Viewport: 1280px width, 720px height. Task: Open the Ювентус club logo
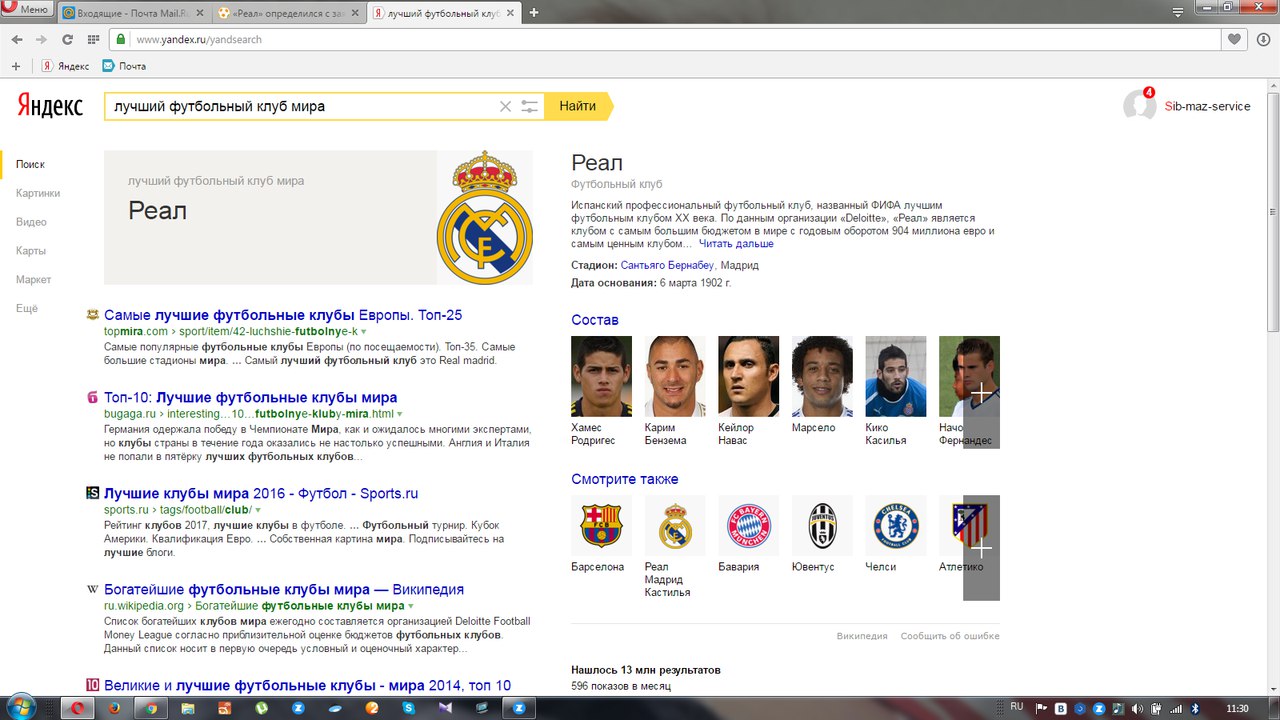pos(822,525)
